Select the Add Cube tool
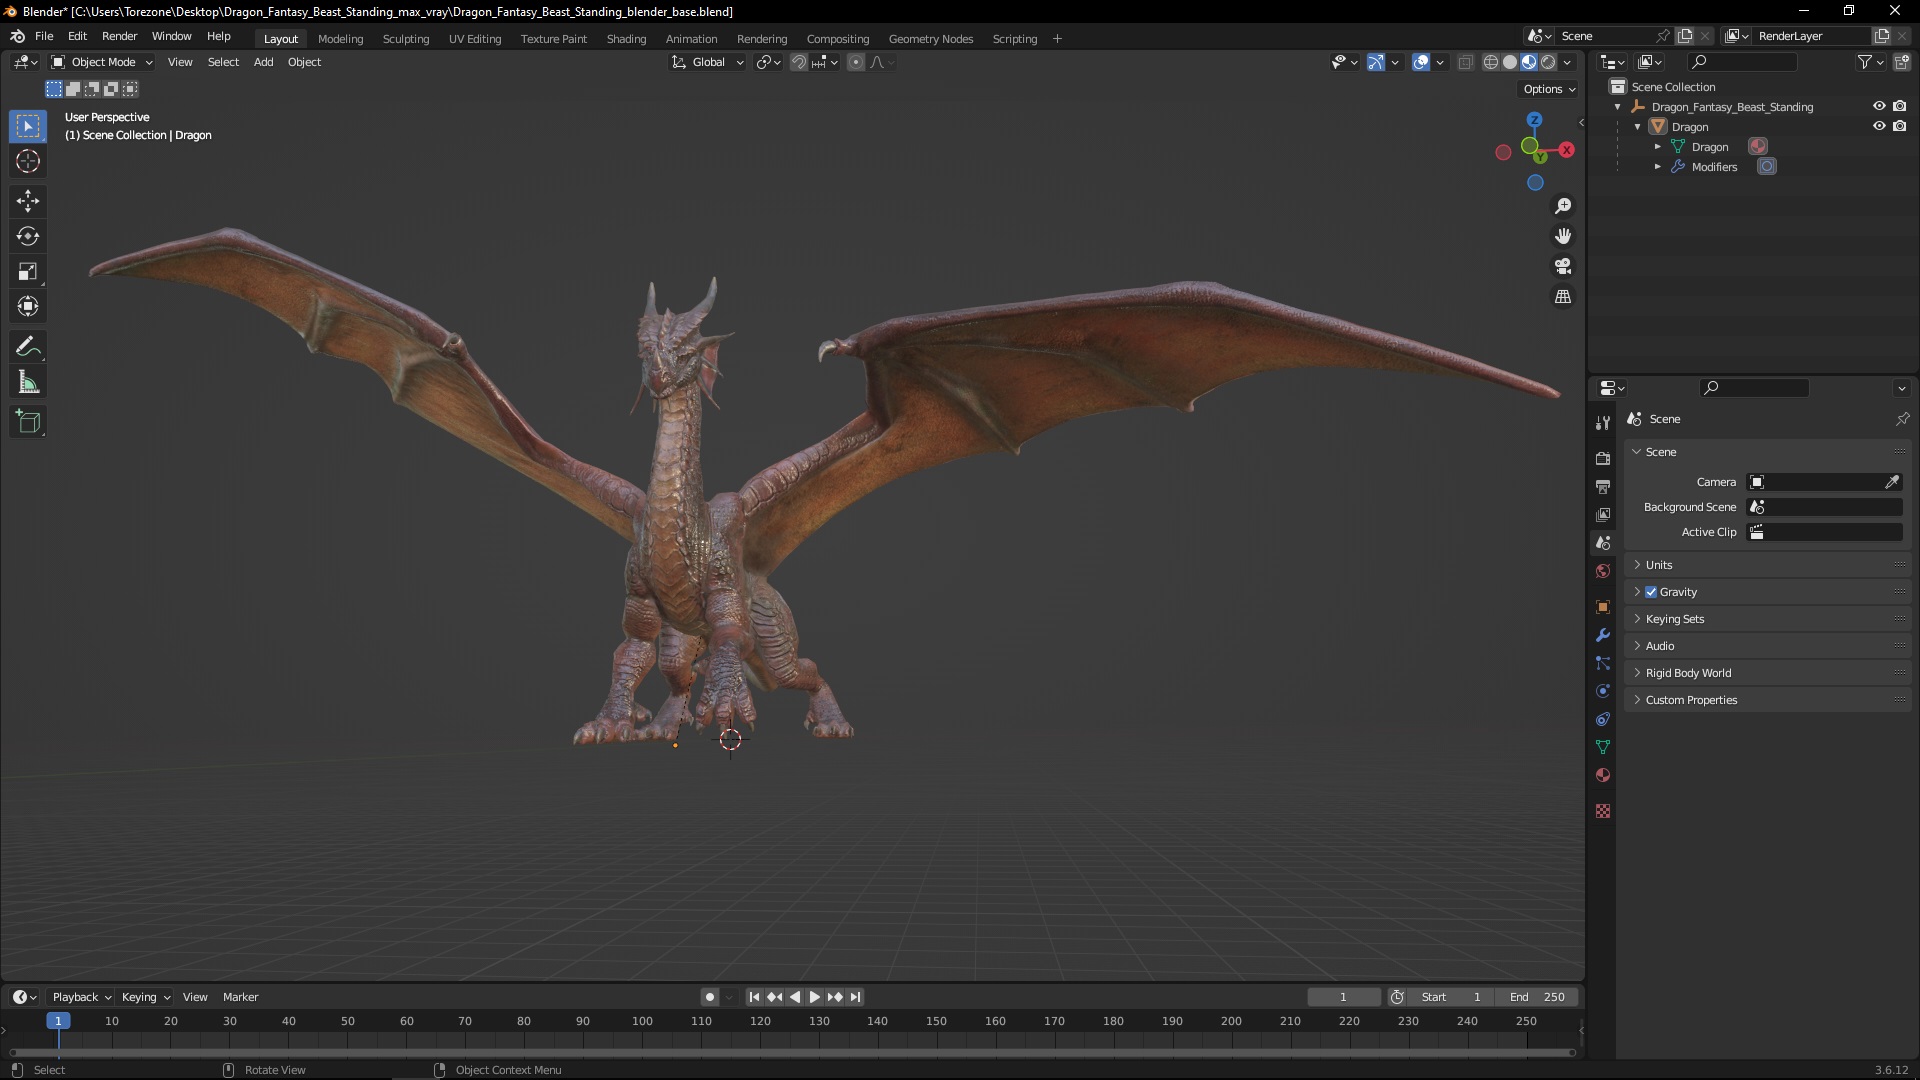Screen dimensions: 1920x1080 (x=28, y=422)
